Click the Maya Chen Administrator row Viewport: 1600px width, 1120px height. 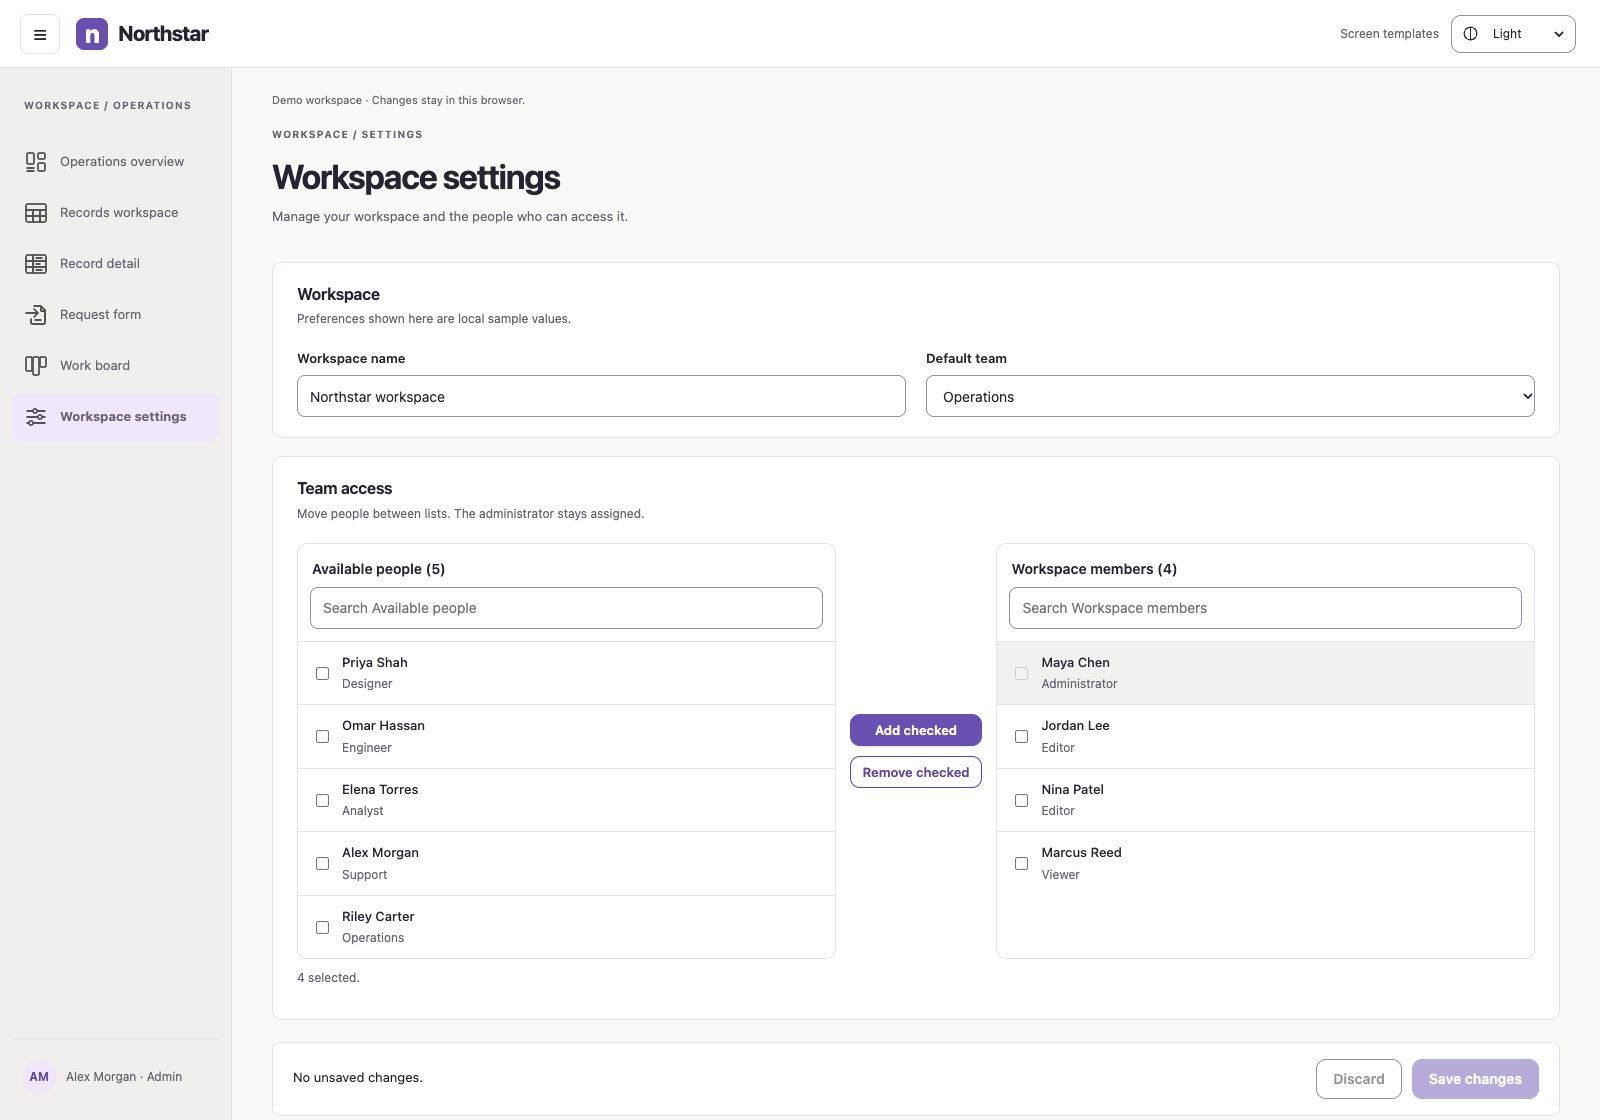[x=1265, y=673]
